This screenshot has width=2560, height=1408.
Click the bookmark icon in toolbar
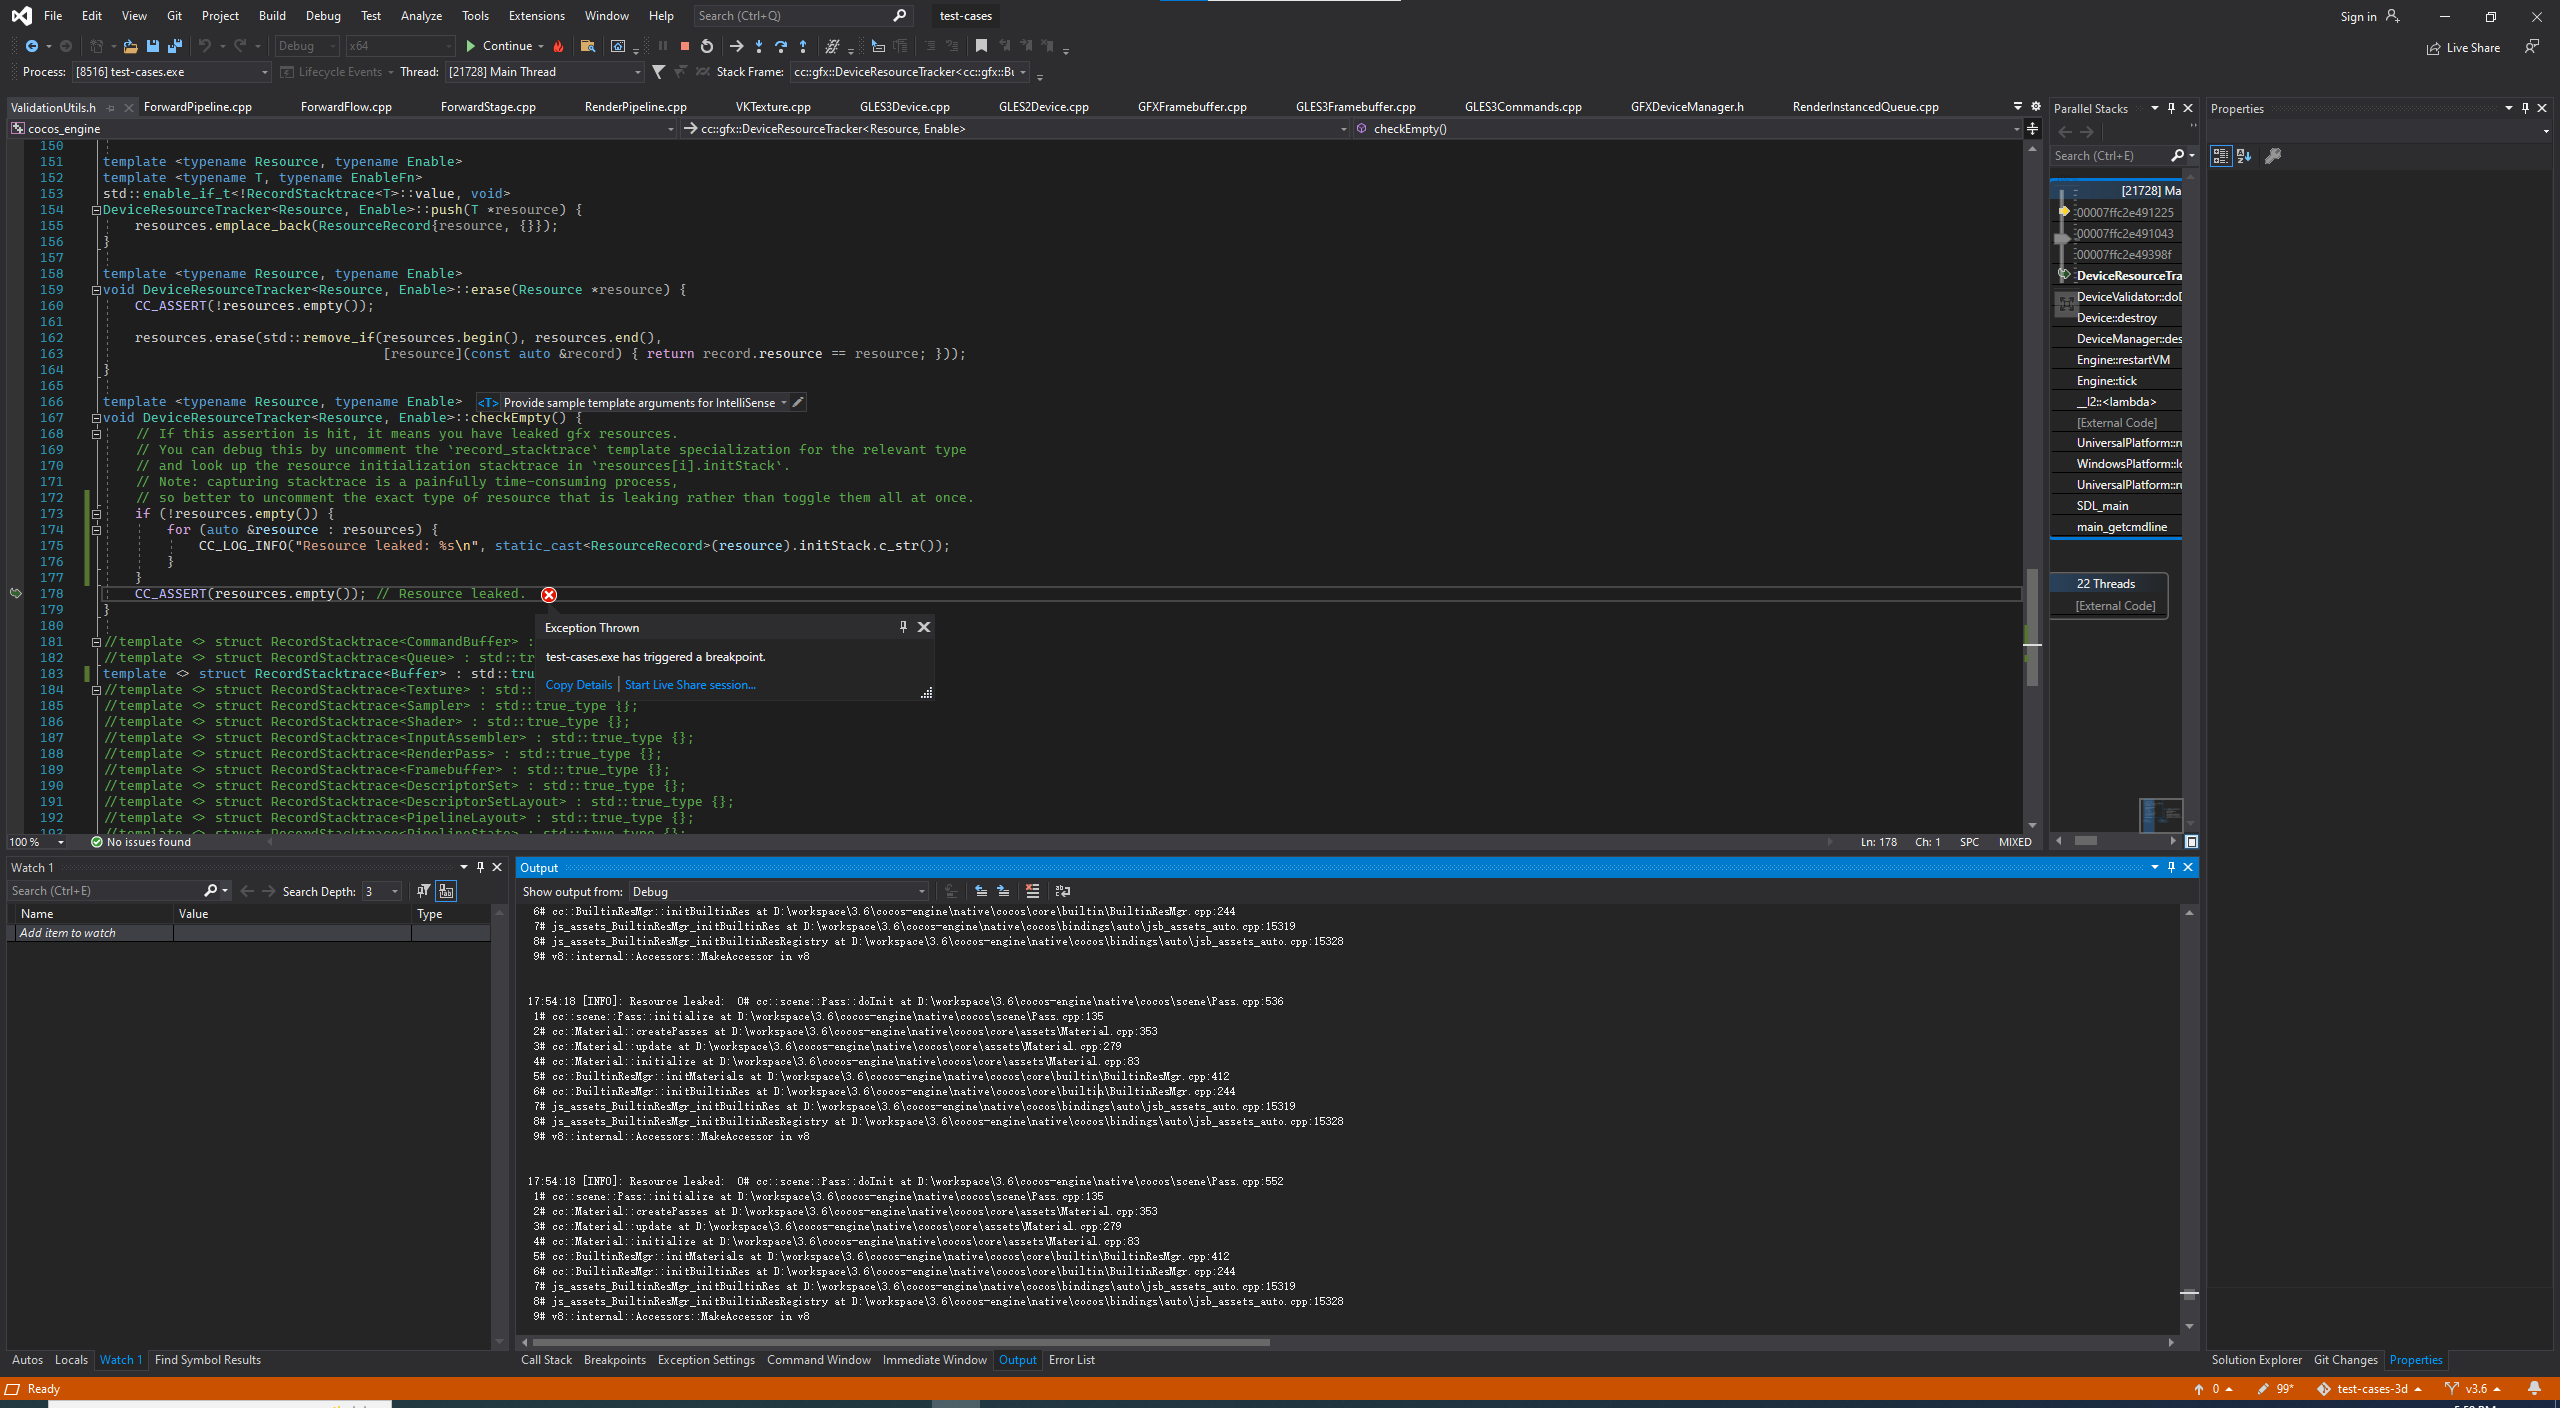981,46
